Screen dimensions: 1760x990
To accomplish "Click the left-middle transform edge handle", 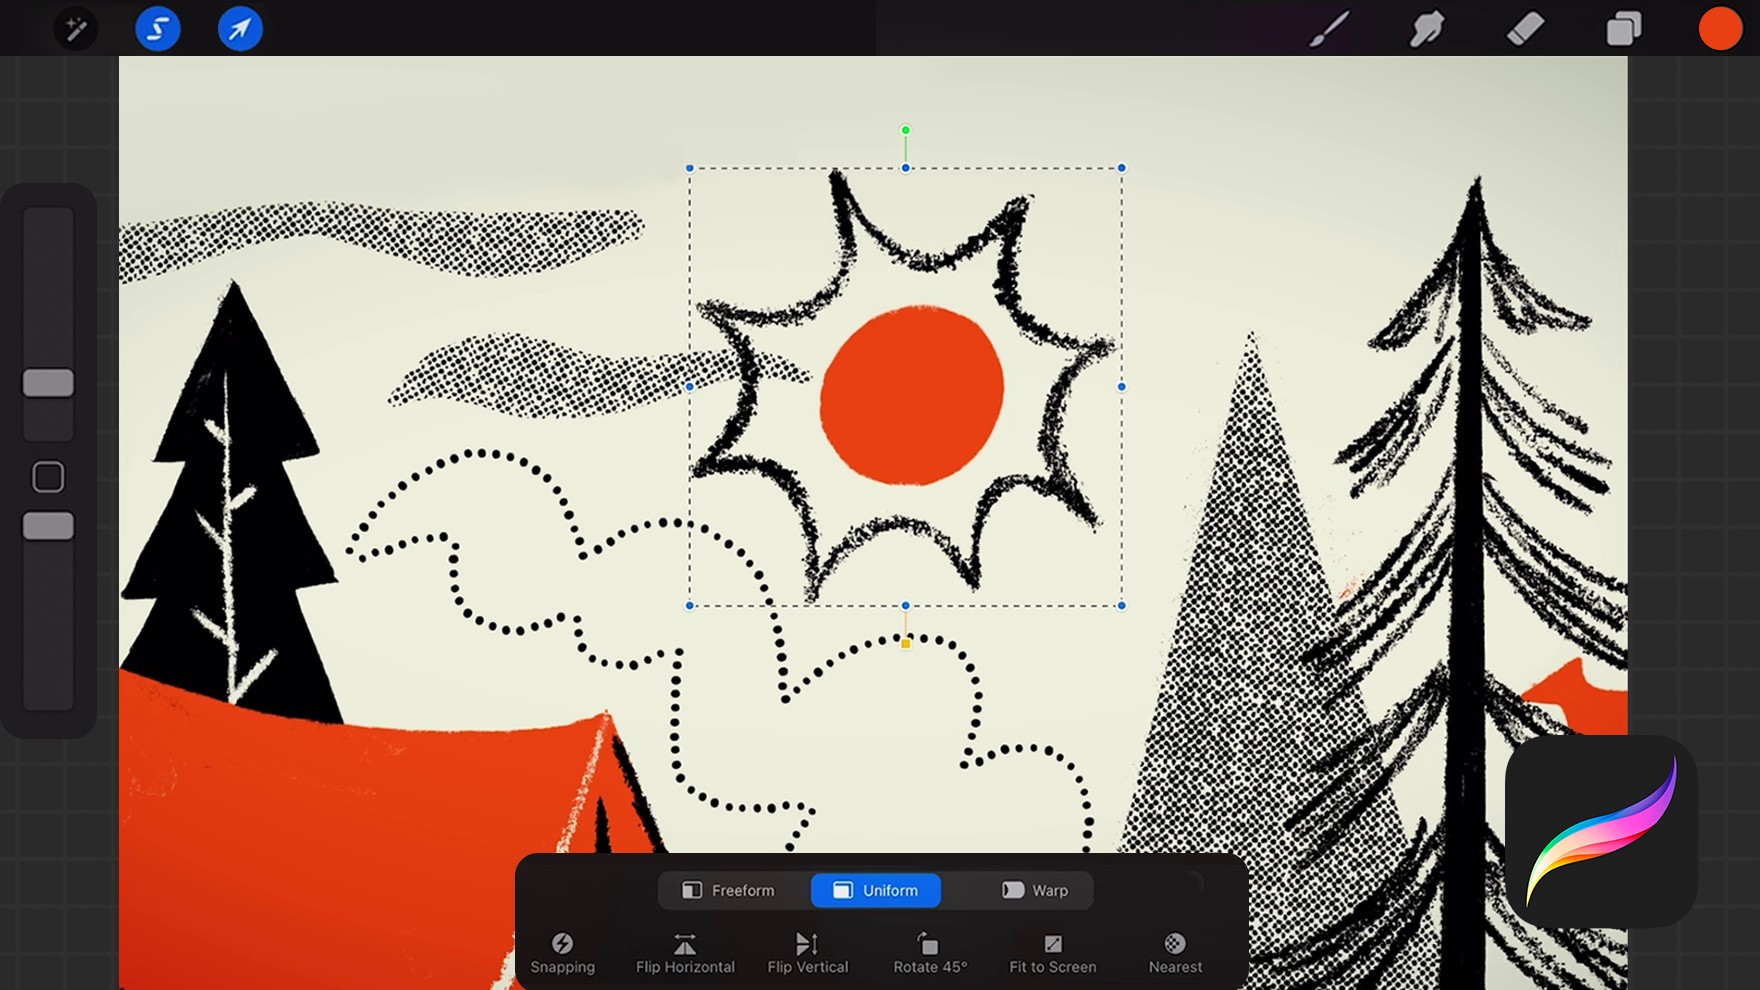I will (x=690, y=387).
